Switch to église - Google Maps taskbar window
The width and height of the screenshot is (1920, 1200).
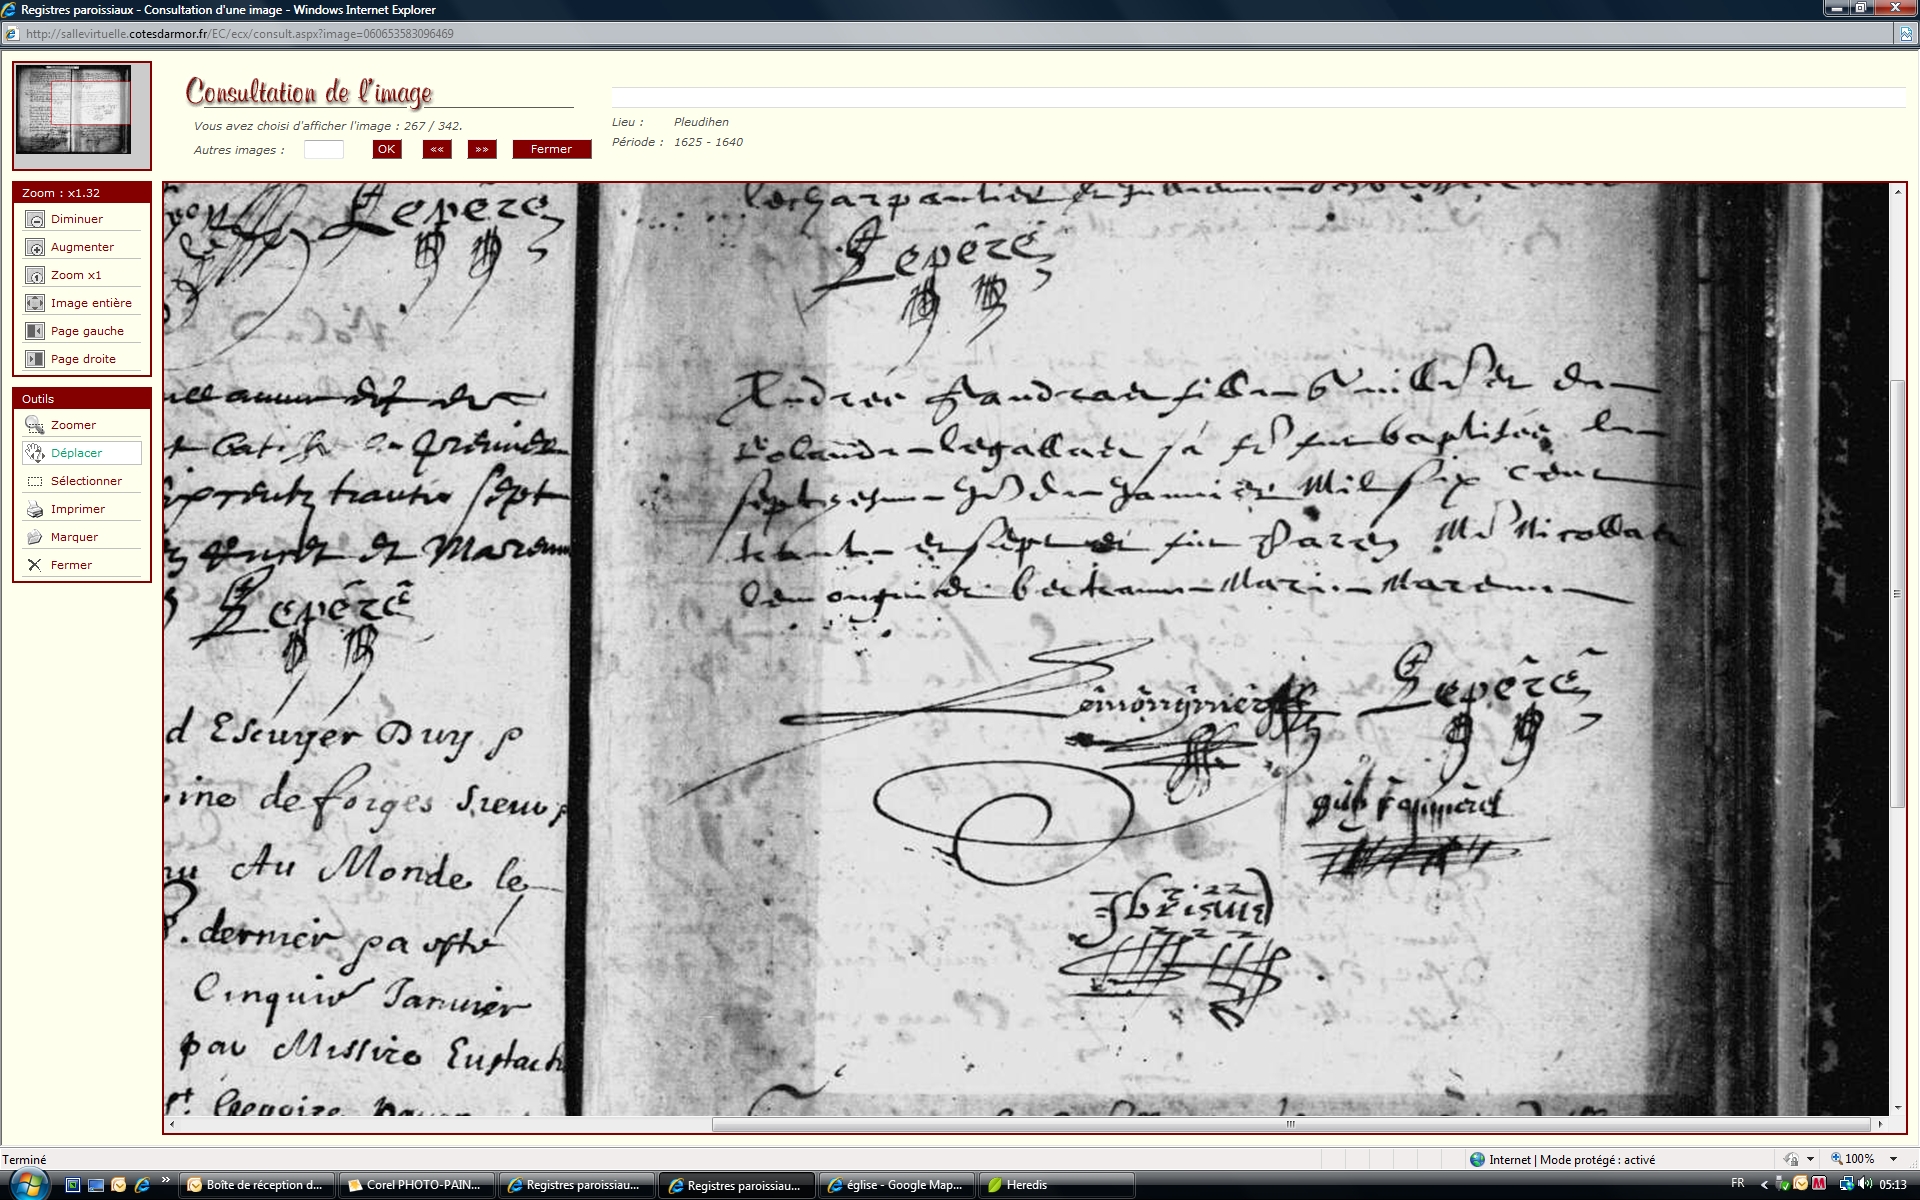(x=895, y=1185)
